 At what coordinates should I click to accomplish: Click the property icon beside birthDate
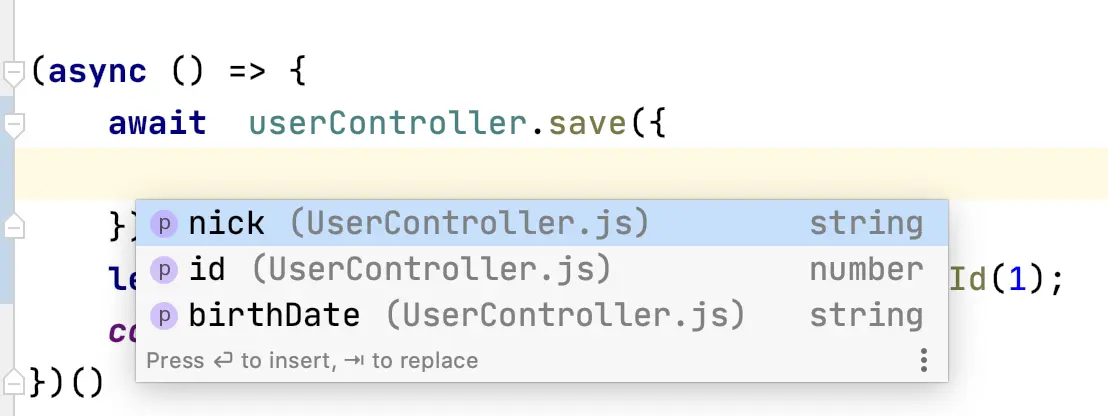tap(164, 316)
